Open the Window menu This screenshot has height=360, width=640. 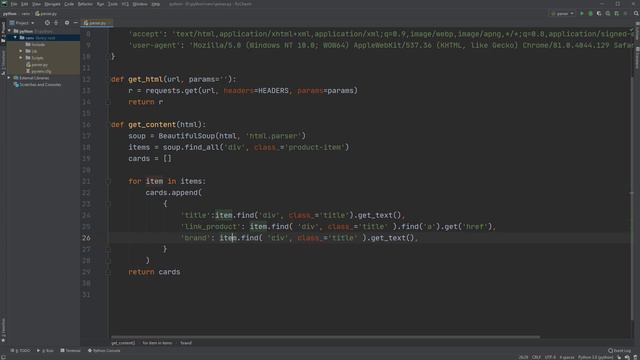[x=140, y=4]
